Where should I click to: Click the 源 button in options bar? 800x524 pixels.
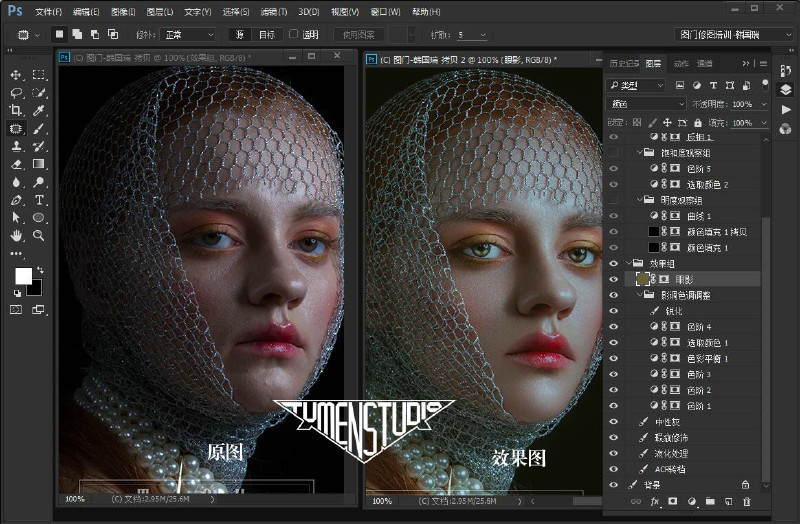(239, 35)
